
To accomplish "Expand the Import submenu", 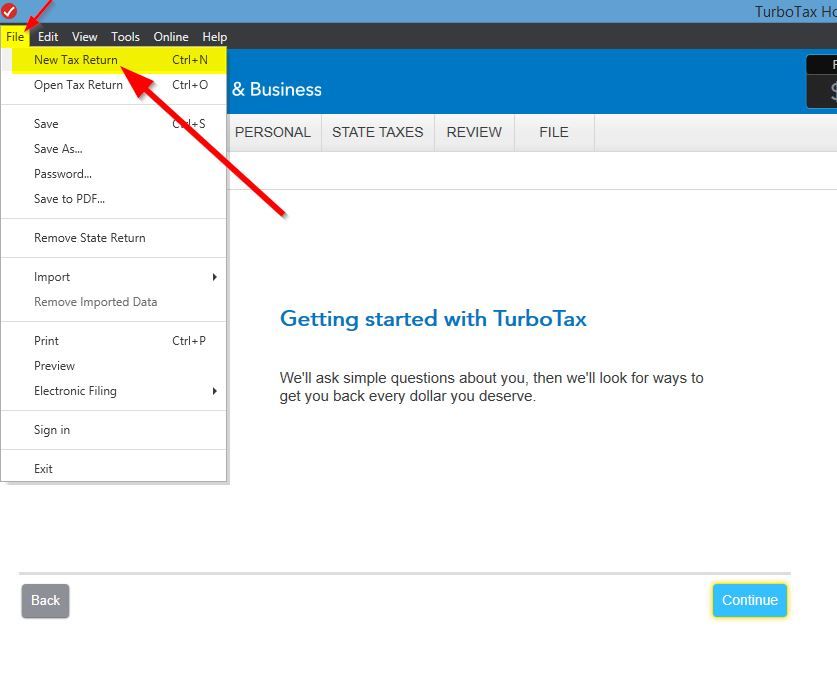I will pos(114,277).
